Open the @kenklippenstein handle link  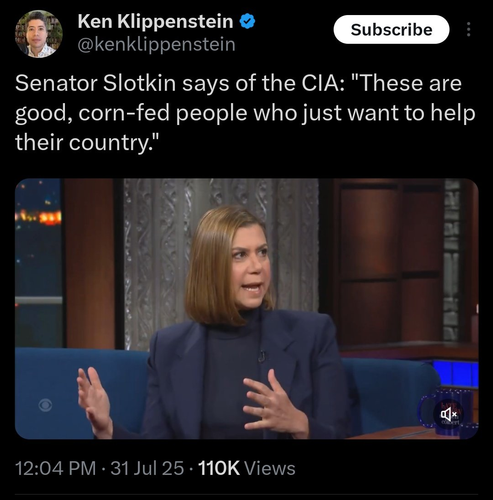(156, 44)
